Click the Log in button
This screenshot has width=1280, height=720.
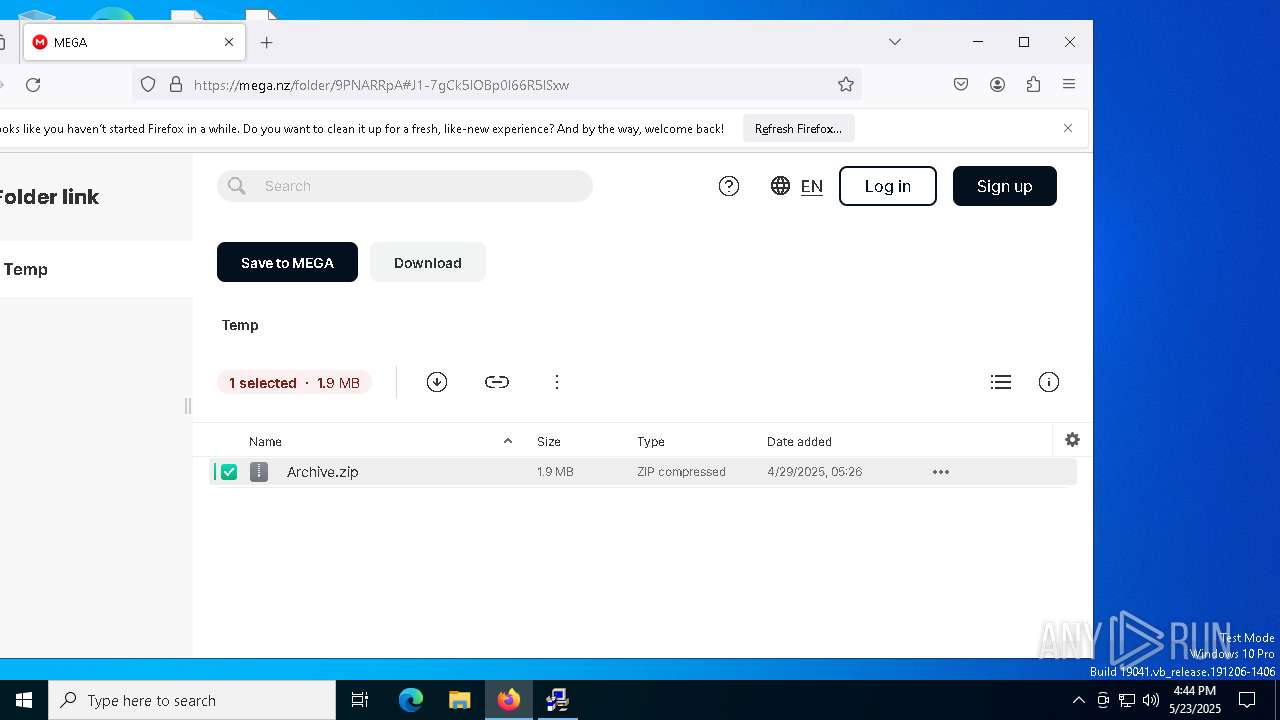click(x=888, y=186)
